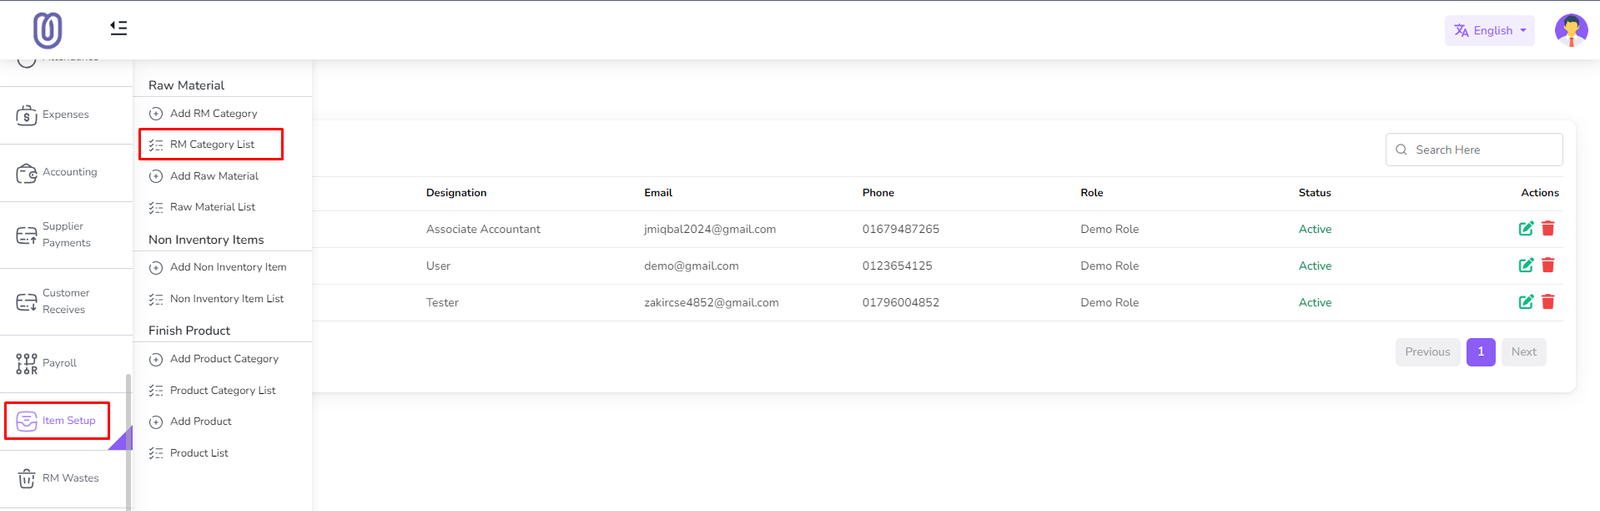Screen dimensions: 1600x511
Task: Click the Next pagination button
Action: pyautogui.click(x=1523, y=352)
